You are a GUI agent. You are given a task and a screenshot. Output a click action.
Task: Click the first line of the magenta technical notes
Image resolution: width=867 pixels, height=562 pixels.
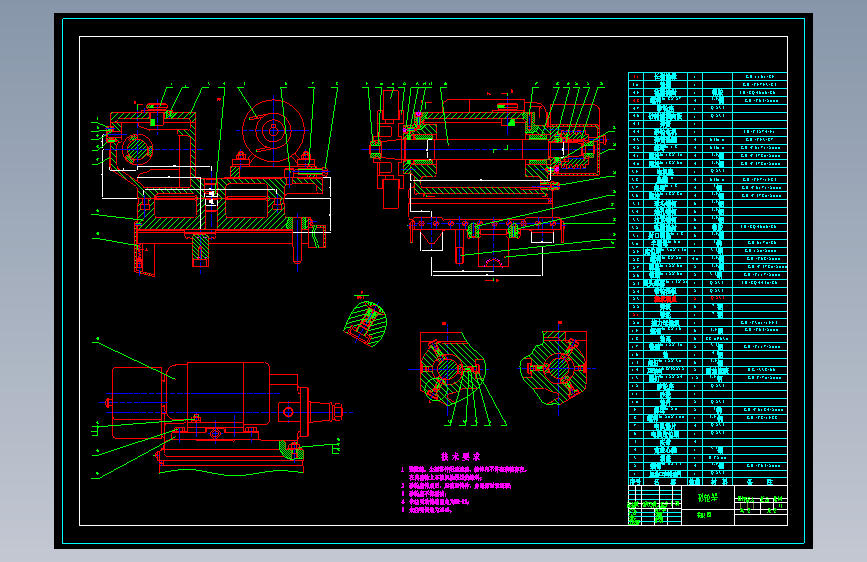coord(464,470)
